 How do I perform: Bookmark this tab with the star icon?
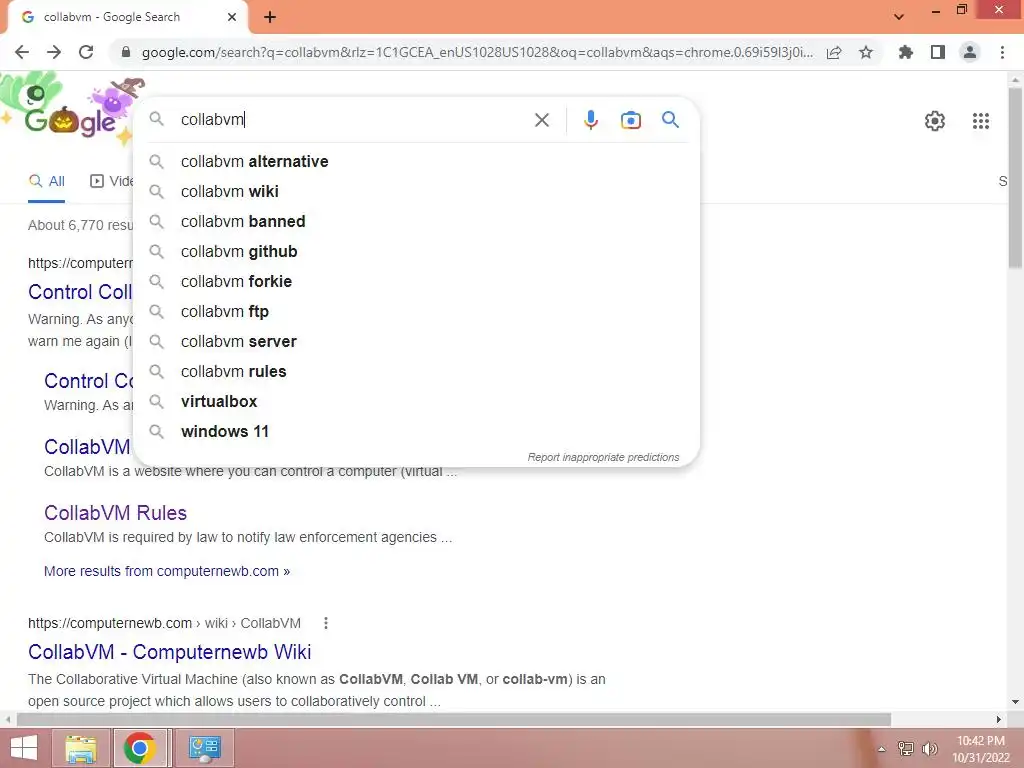[x=866, y=52]
